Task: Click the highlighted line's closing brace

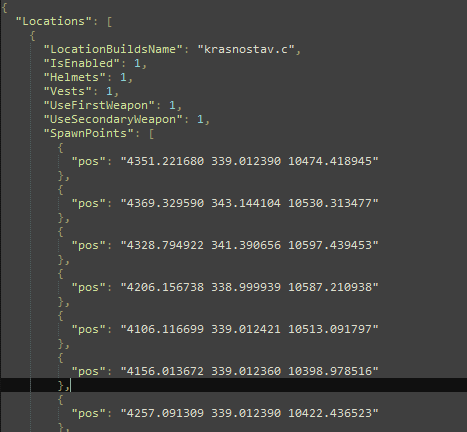Action: [61, 385]
